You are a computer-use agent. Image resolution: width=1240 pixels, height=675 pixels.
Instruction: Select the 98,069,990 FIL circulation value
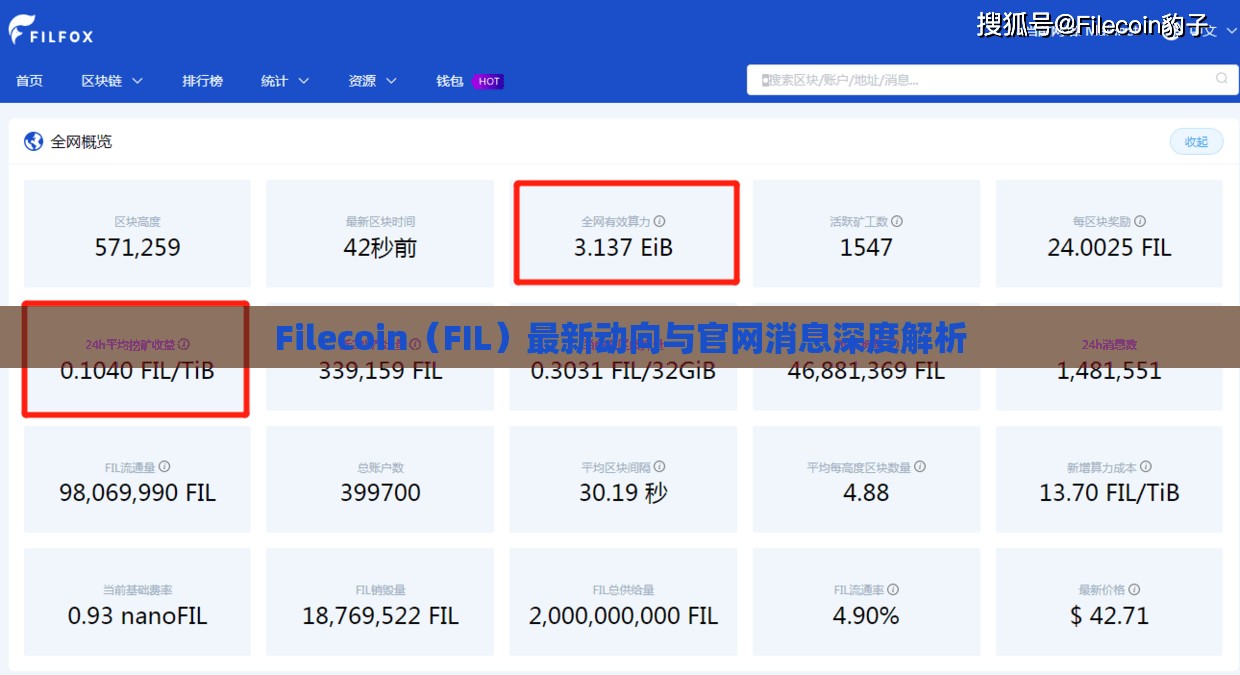tap(138, 493)
